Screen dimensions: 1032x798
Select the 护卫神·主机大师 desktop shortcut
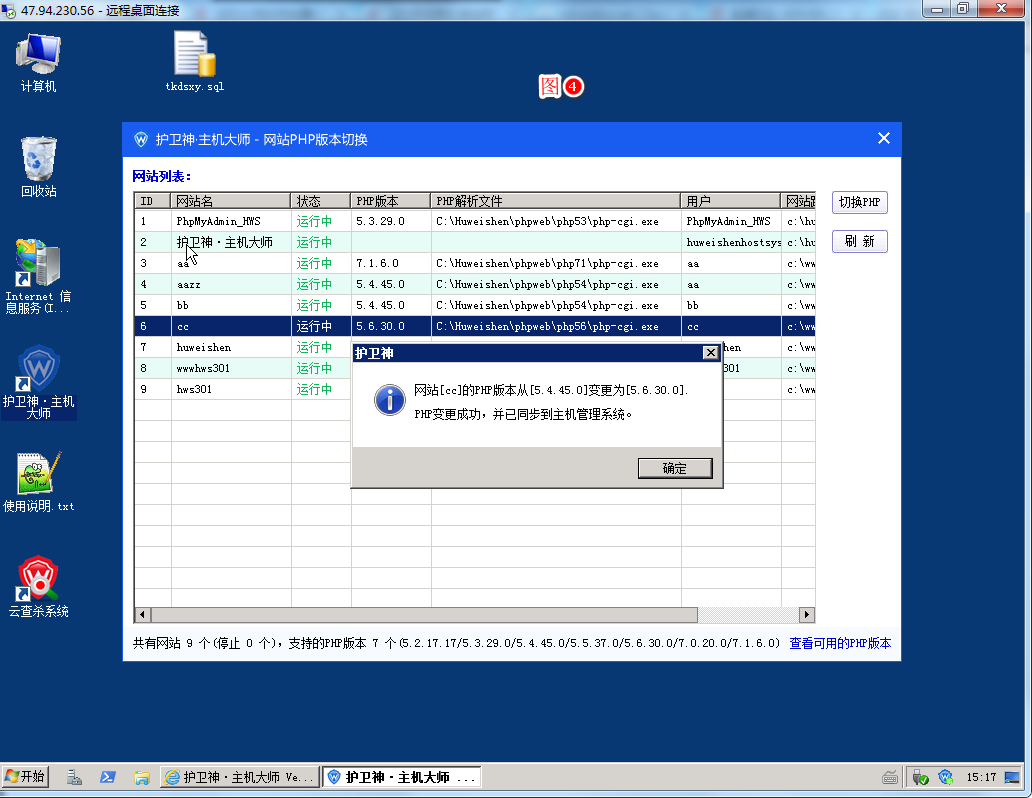tap(38, 382)
